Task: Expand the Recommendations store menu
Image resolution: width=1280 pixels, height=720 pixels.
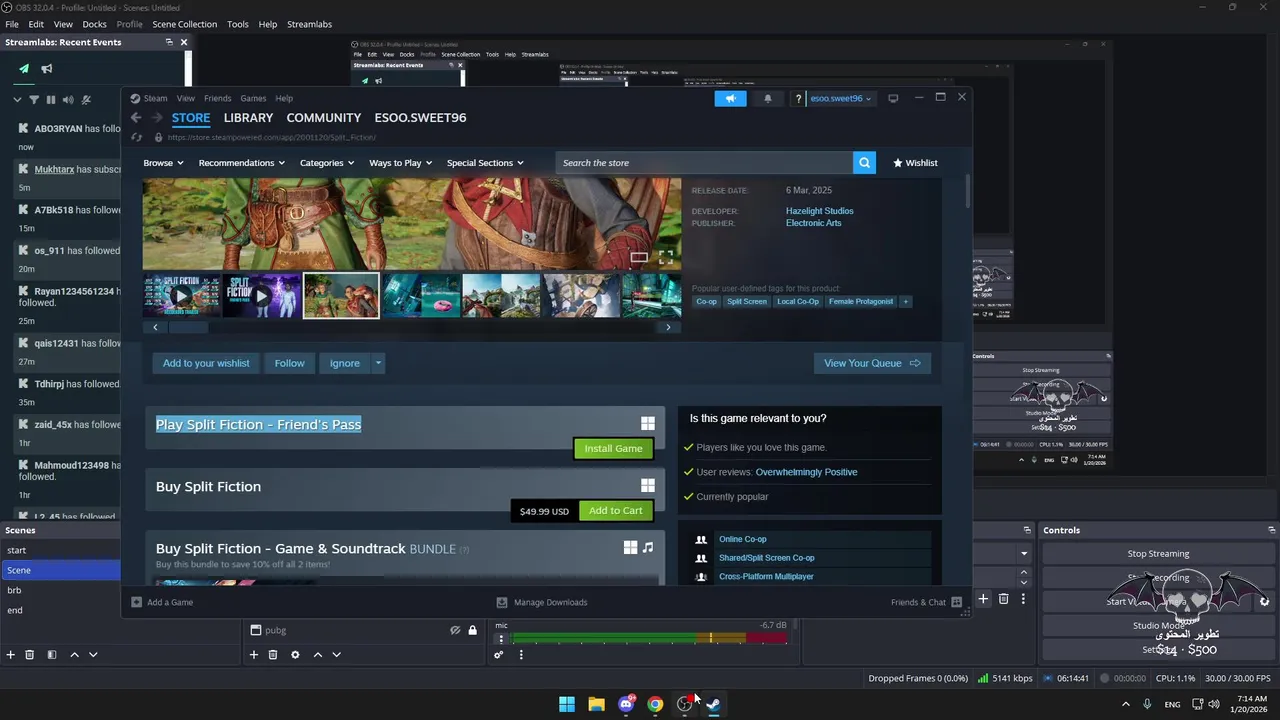Action: click(241, 163)
